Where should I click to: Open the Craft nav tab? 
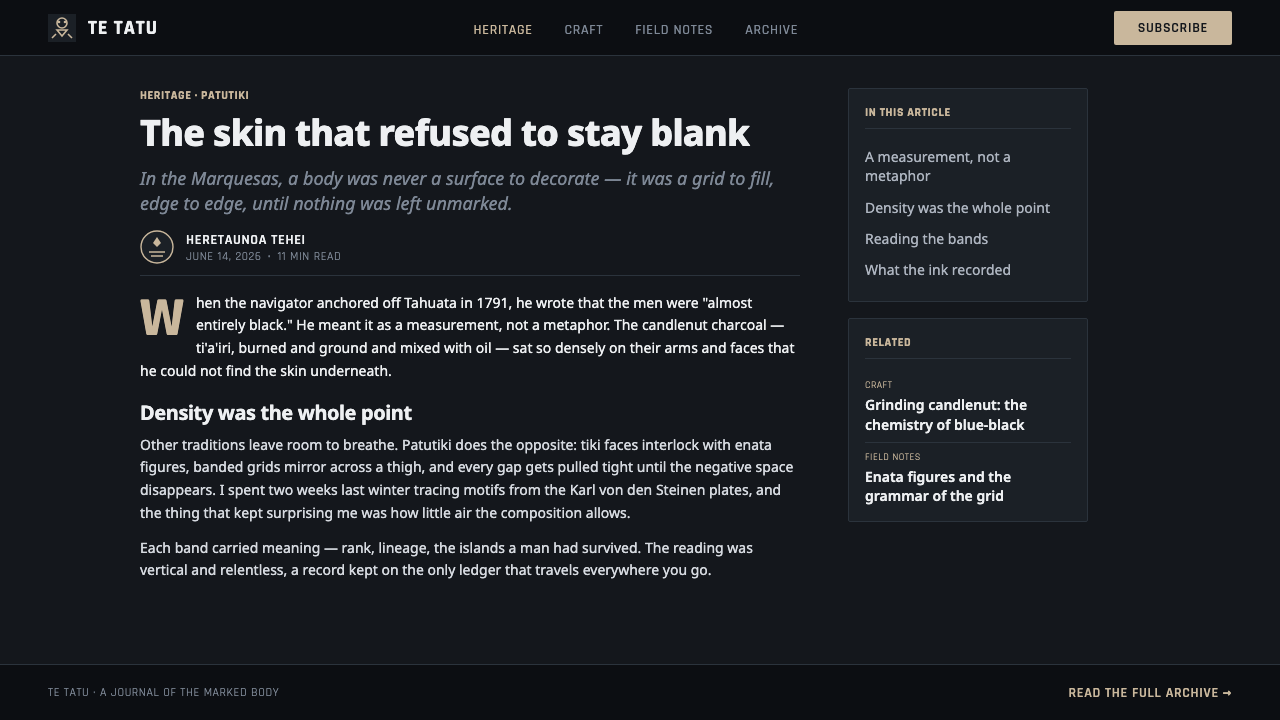point(584,29)
